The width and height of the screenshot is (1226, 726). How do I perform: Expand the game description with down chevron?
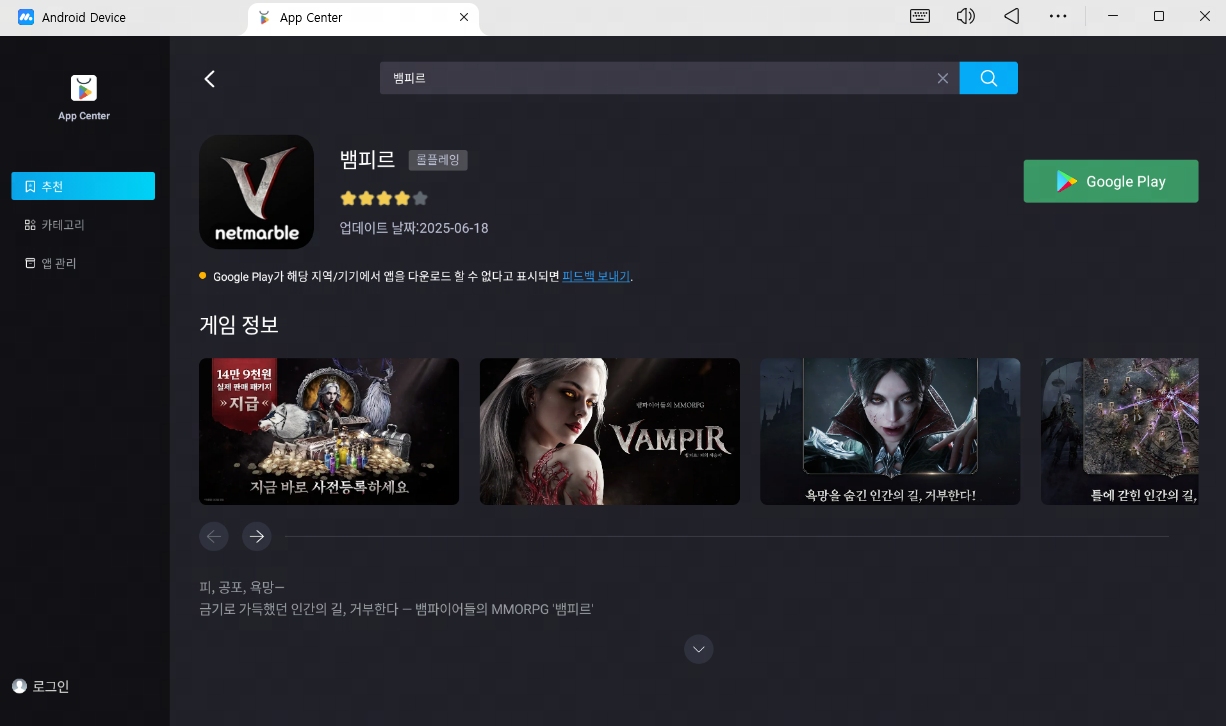(698, 649)
